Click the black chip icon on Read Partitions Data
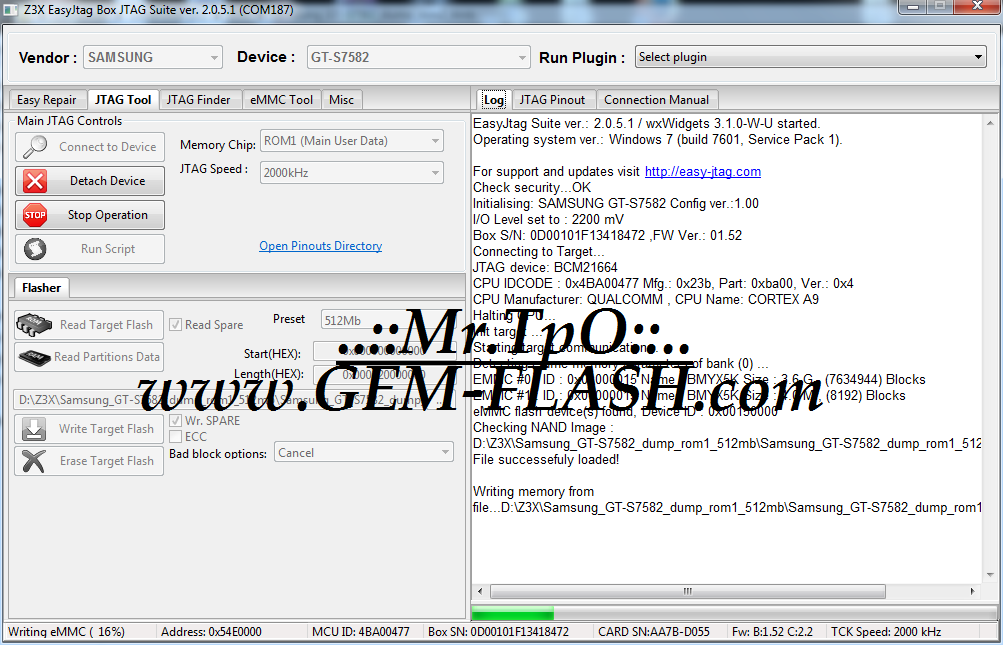Viewport: 1003px width, 645px height. click(35, 357)
